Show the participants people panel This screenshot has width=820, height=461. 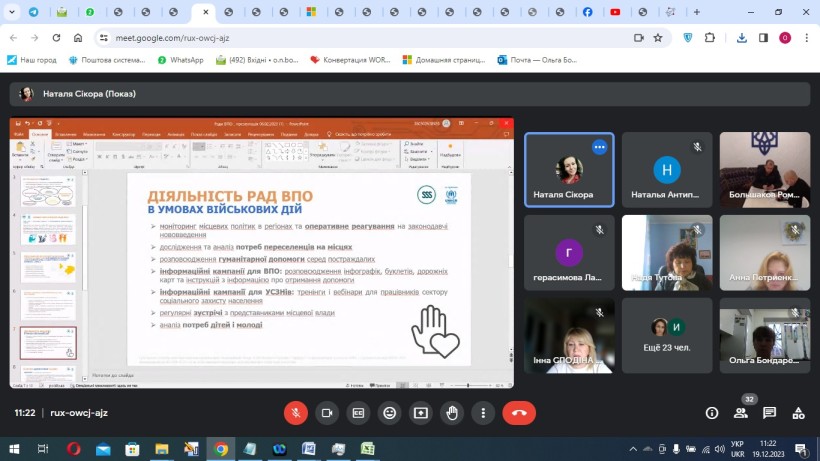click(741, 412)
